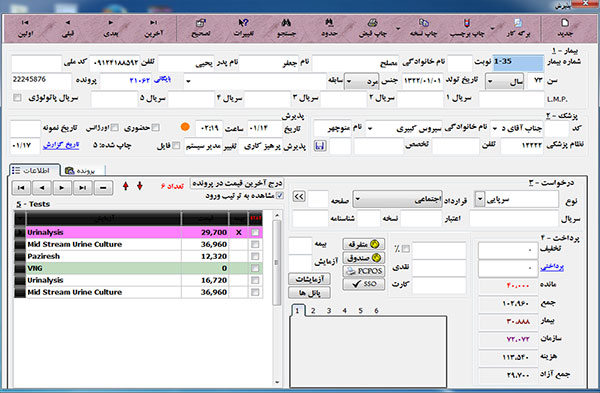Toggle the حضوری checkbox
Image resolution: width=600 pixels, height=393 pixels.
tap(155, 127)
